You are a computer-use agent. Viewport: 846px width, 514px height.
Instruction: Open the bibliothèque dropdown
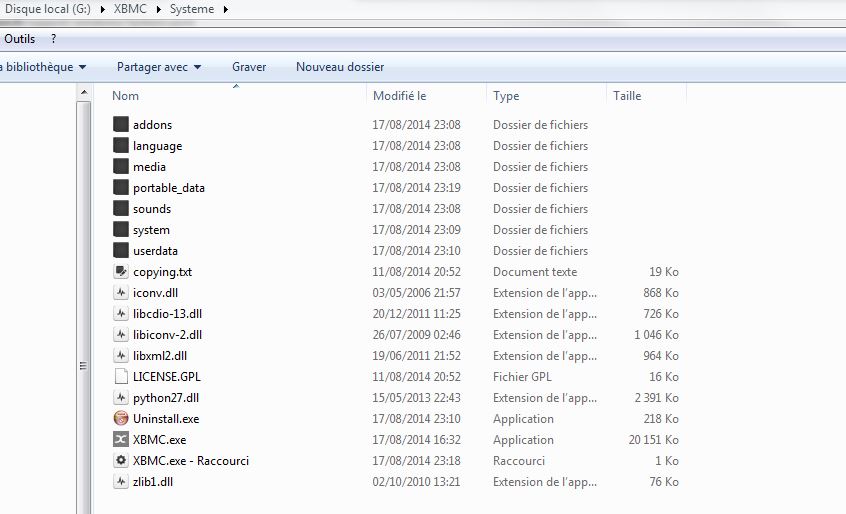(43, 67)
